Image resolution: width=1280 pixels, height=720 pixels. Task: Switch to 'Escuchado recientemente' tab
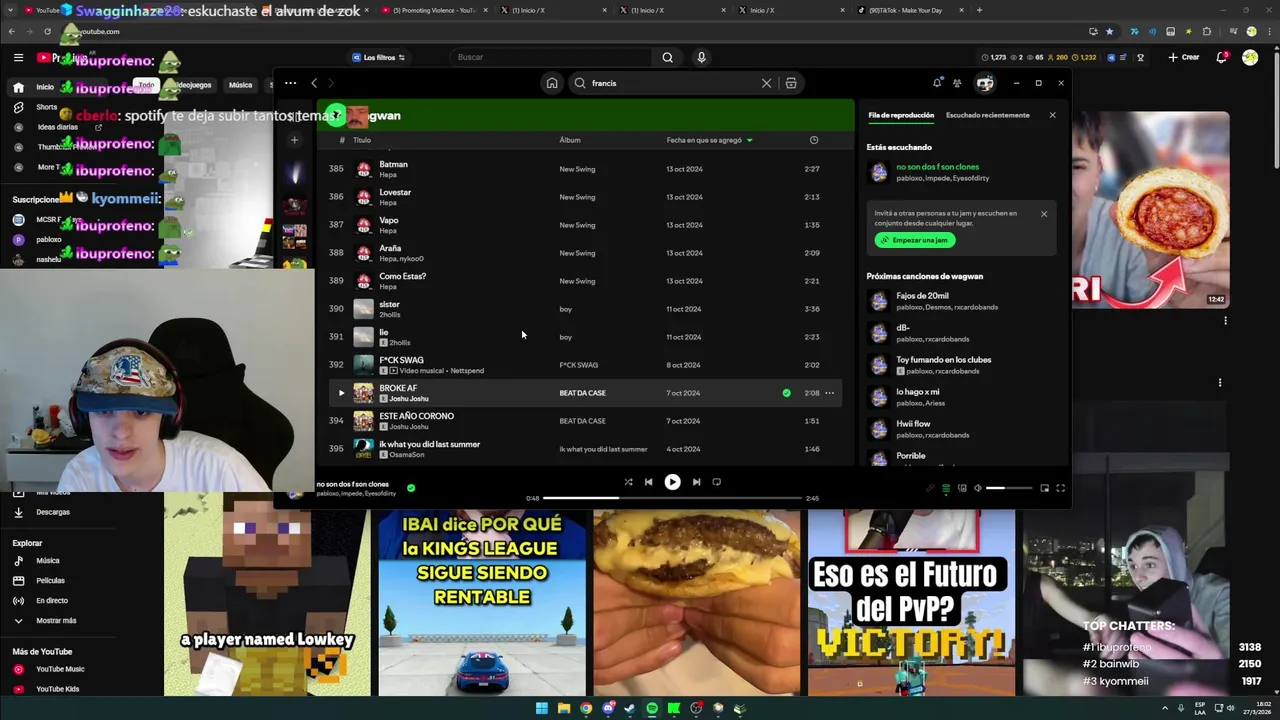pos(987,115)
